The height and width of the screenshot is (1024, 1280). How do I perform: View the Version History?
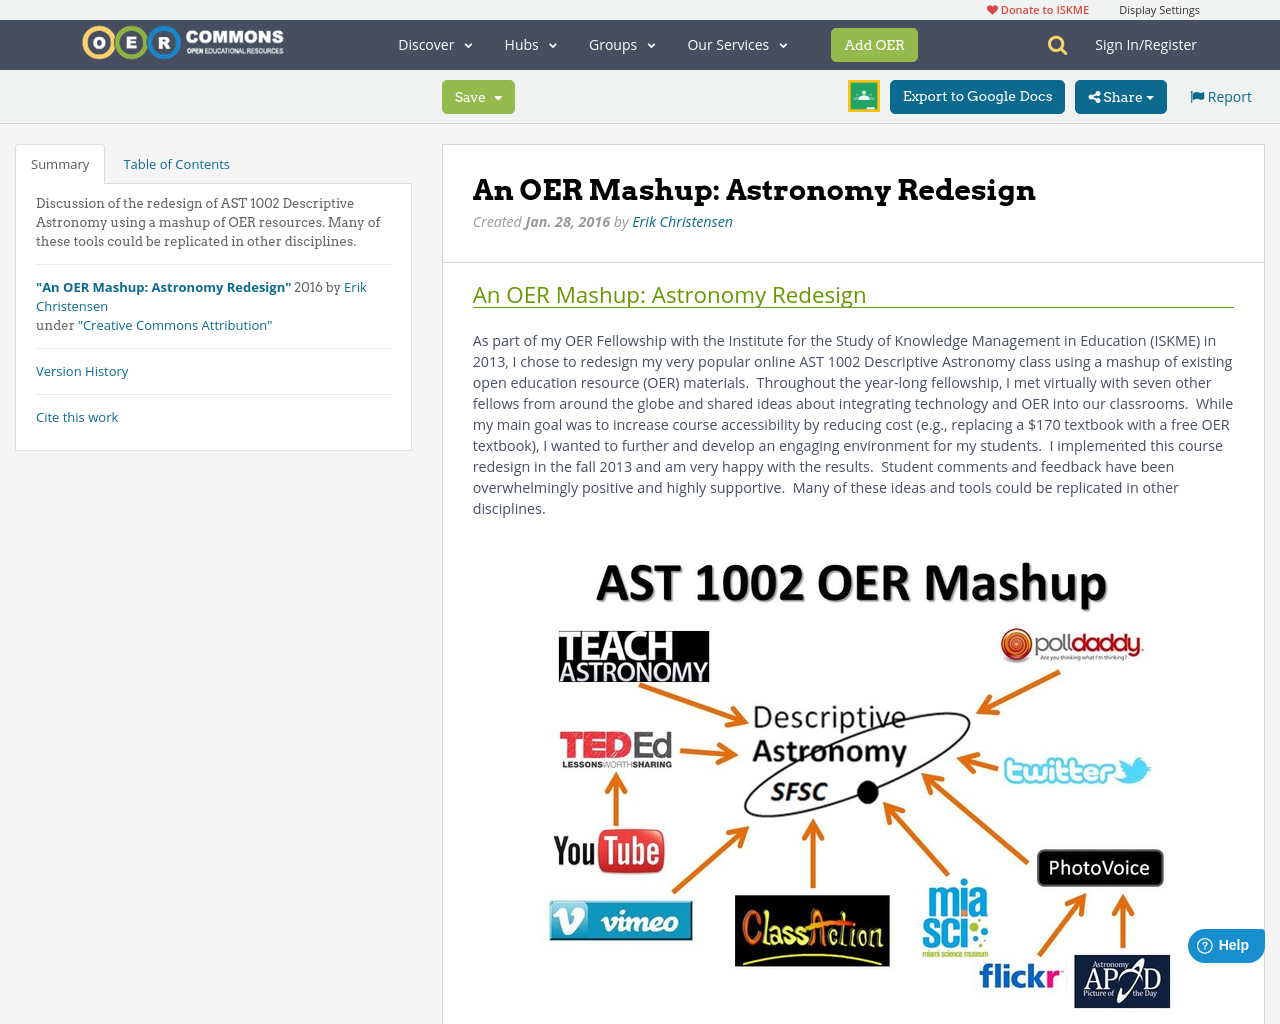point(82,370)
